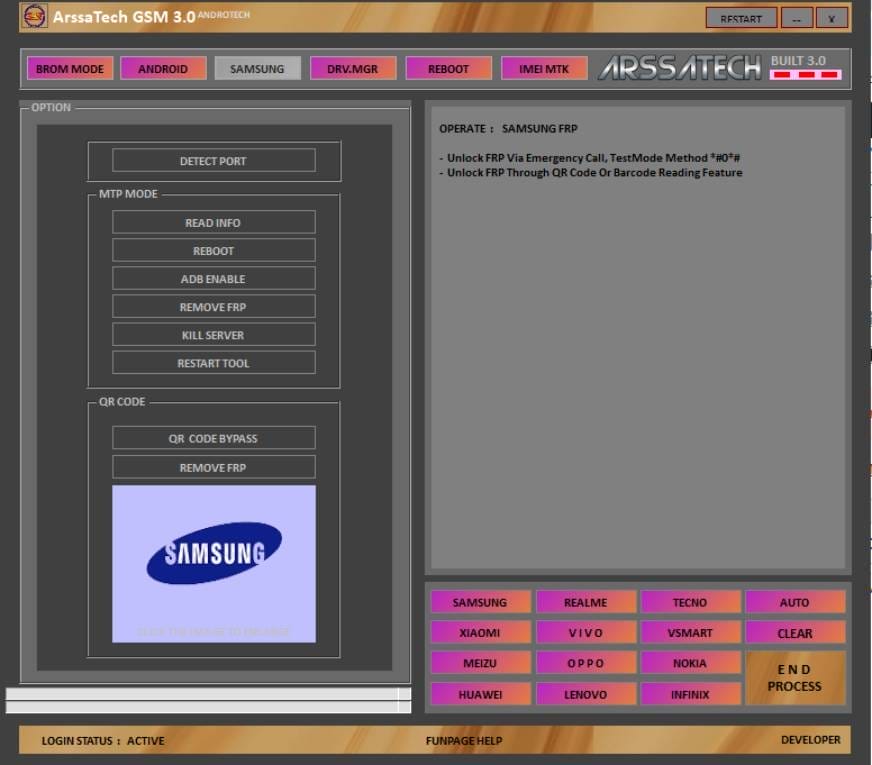The width and height of the screenshot is (872, 765).
Task: Click END PROCESS
Action: (x=794, y=678)
